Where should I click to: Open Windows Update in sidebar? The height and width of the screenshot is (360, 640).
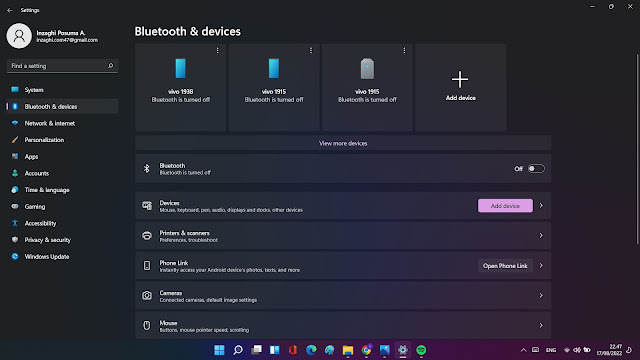[62, 257]
